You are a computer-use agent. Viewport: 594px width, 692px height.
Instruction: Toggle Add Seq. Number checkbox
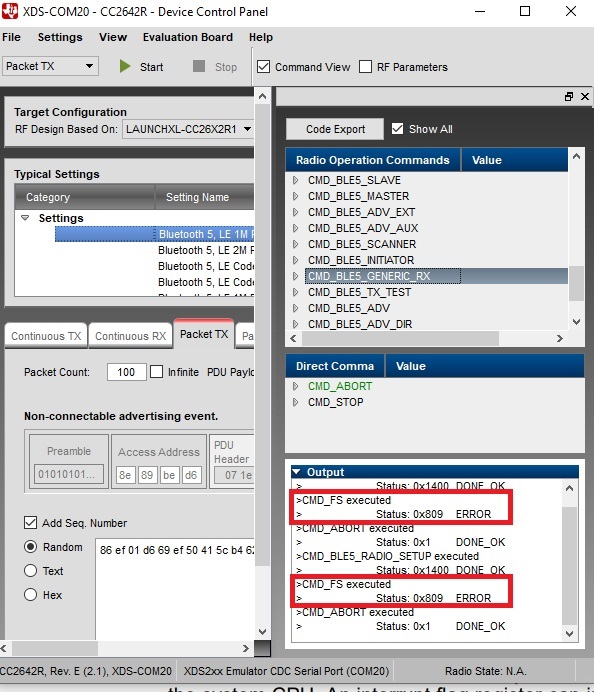[x=30, y=523]
